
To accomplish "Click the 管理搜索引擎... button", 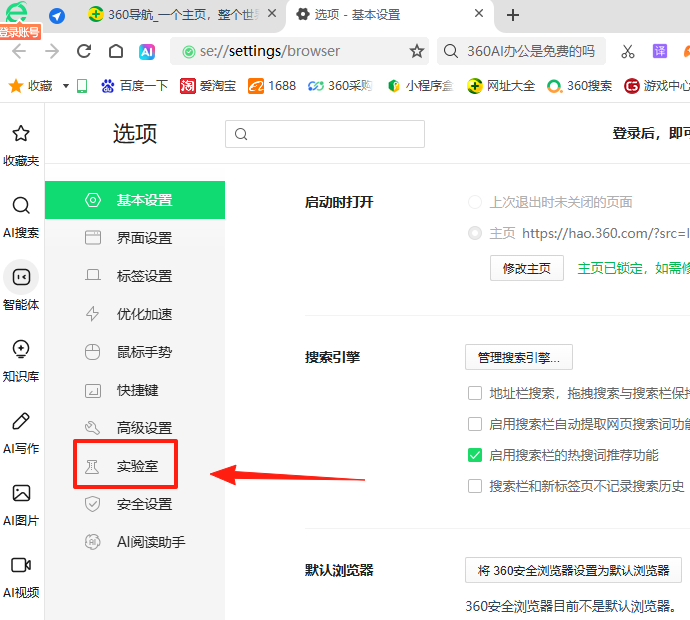I will 519,357.
